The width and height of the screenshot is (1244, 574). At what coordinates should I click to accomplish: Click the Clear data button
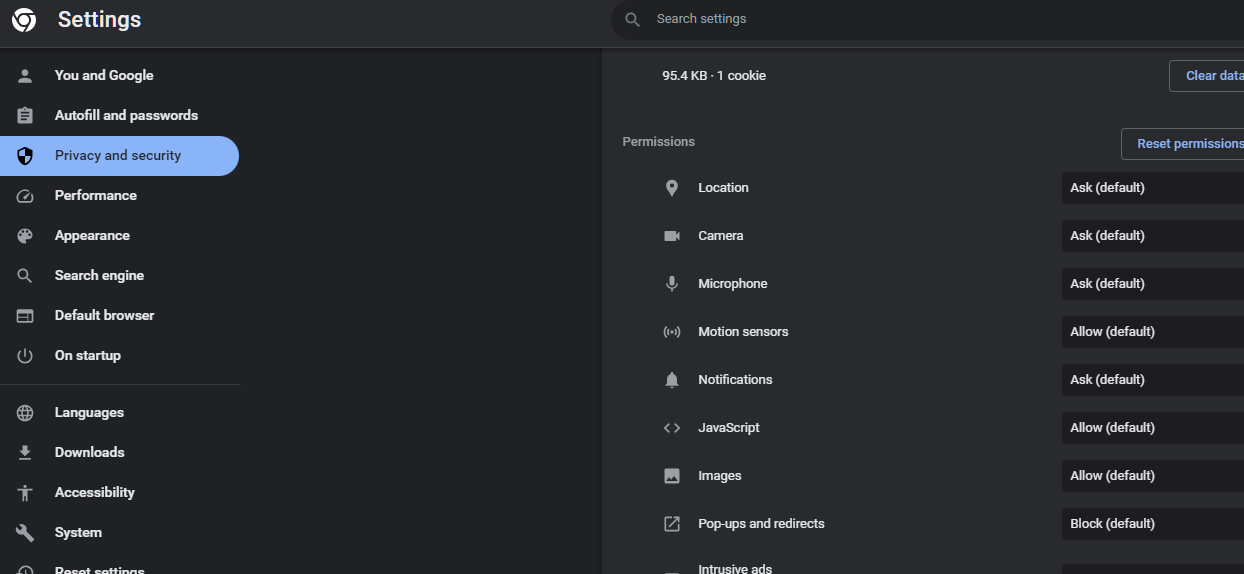(x=1211, y=76)
